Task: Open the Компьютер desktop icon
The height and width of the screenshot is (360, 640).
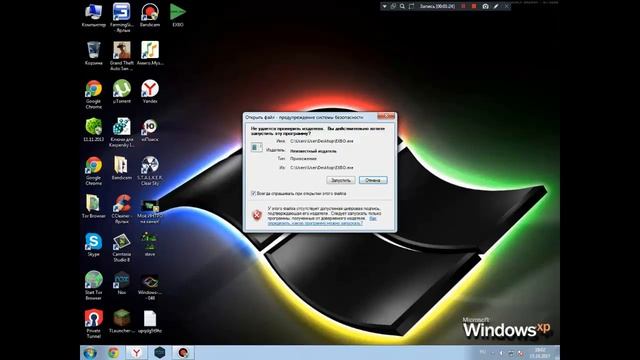Action: pos(93,15)
